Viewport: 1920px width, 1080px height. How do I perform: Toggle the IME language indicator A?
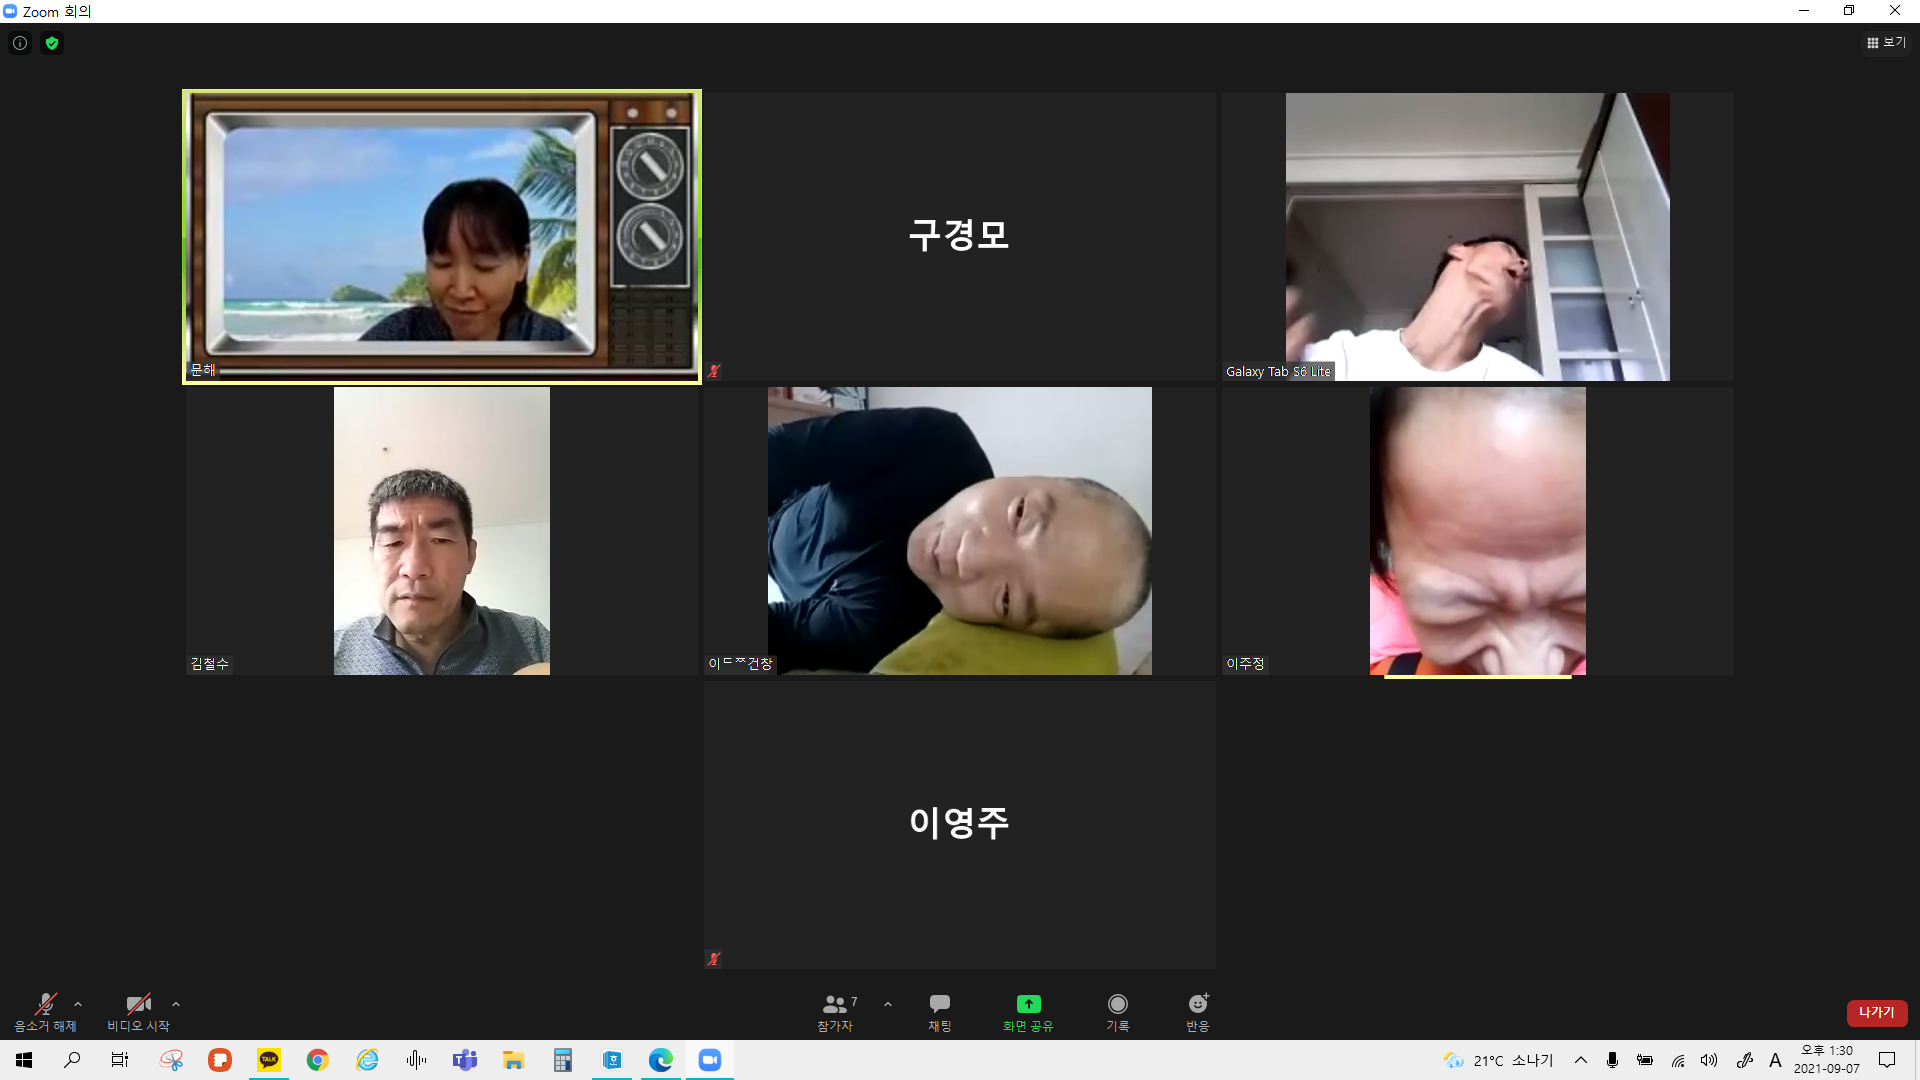click(x=1776, y=1060)
